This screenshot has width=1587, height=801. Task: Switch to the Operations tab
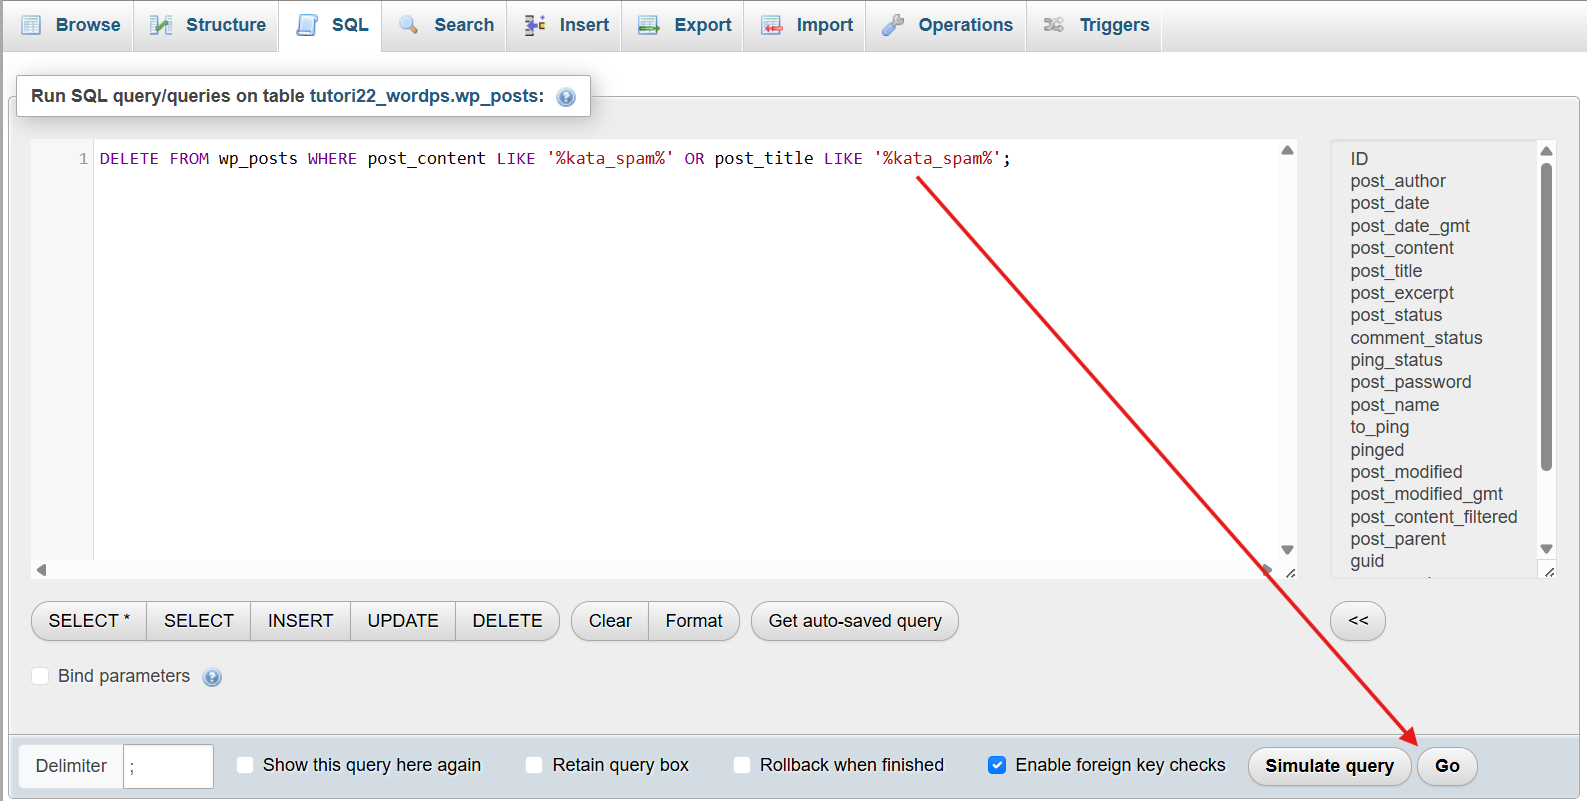tap(946, 25)
